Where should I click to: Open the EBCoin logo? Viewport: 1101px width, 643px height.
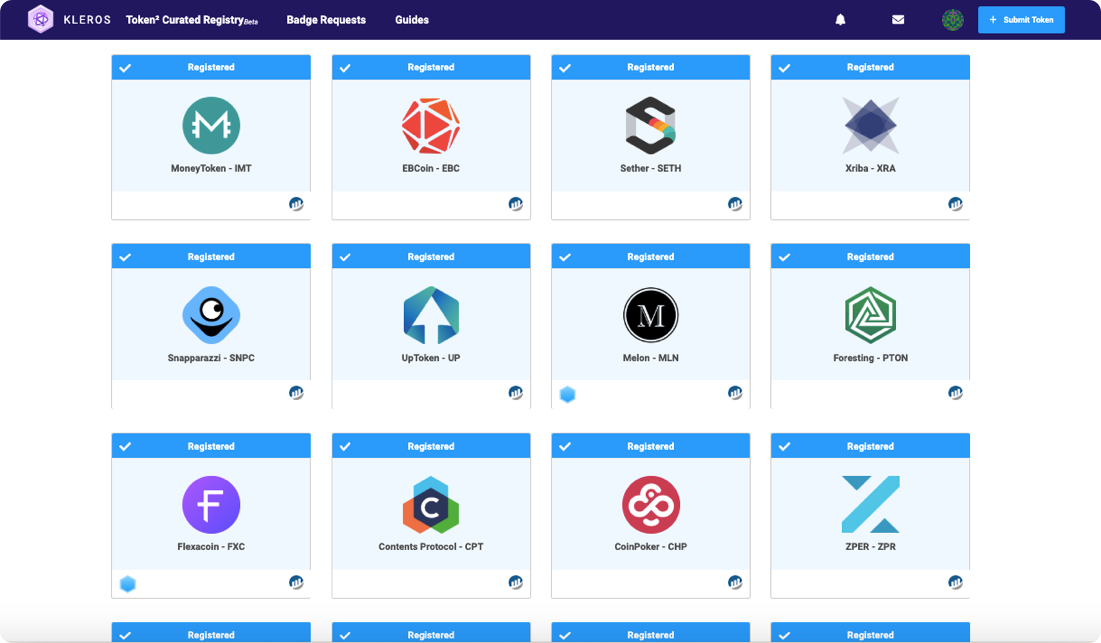431,126
